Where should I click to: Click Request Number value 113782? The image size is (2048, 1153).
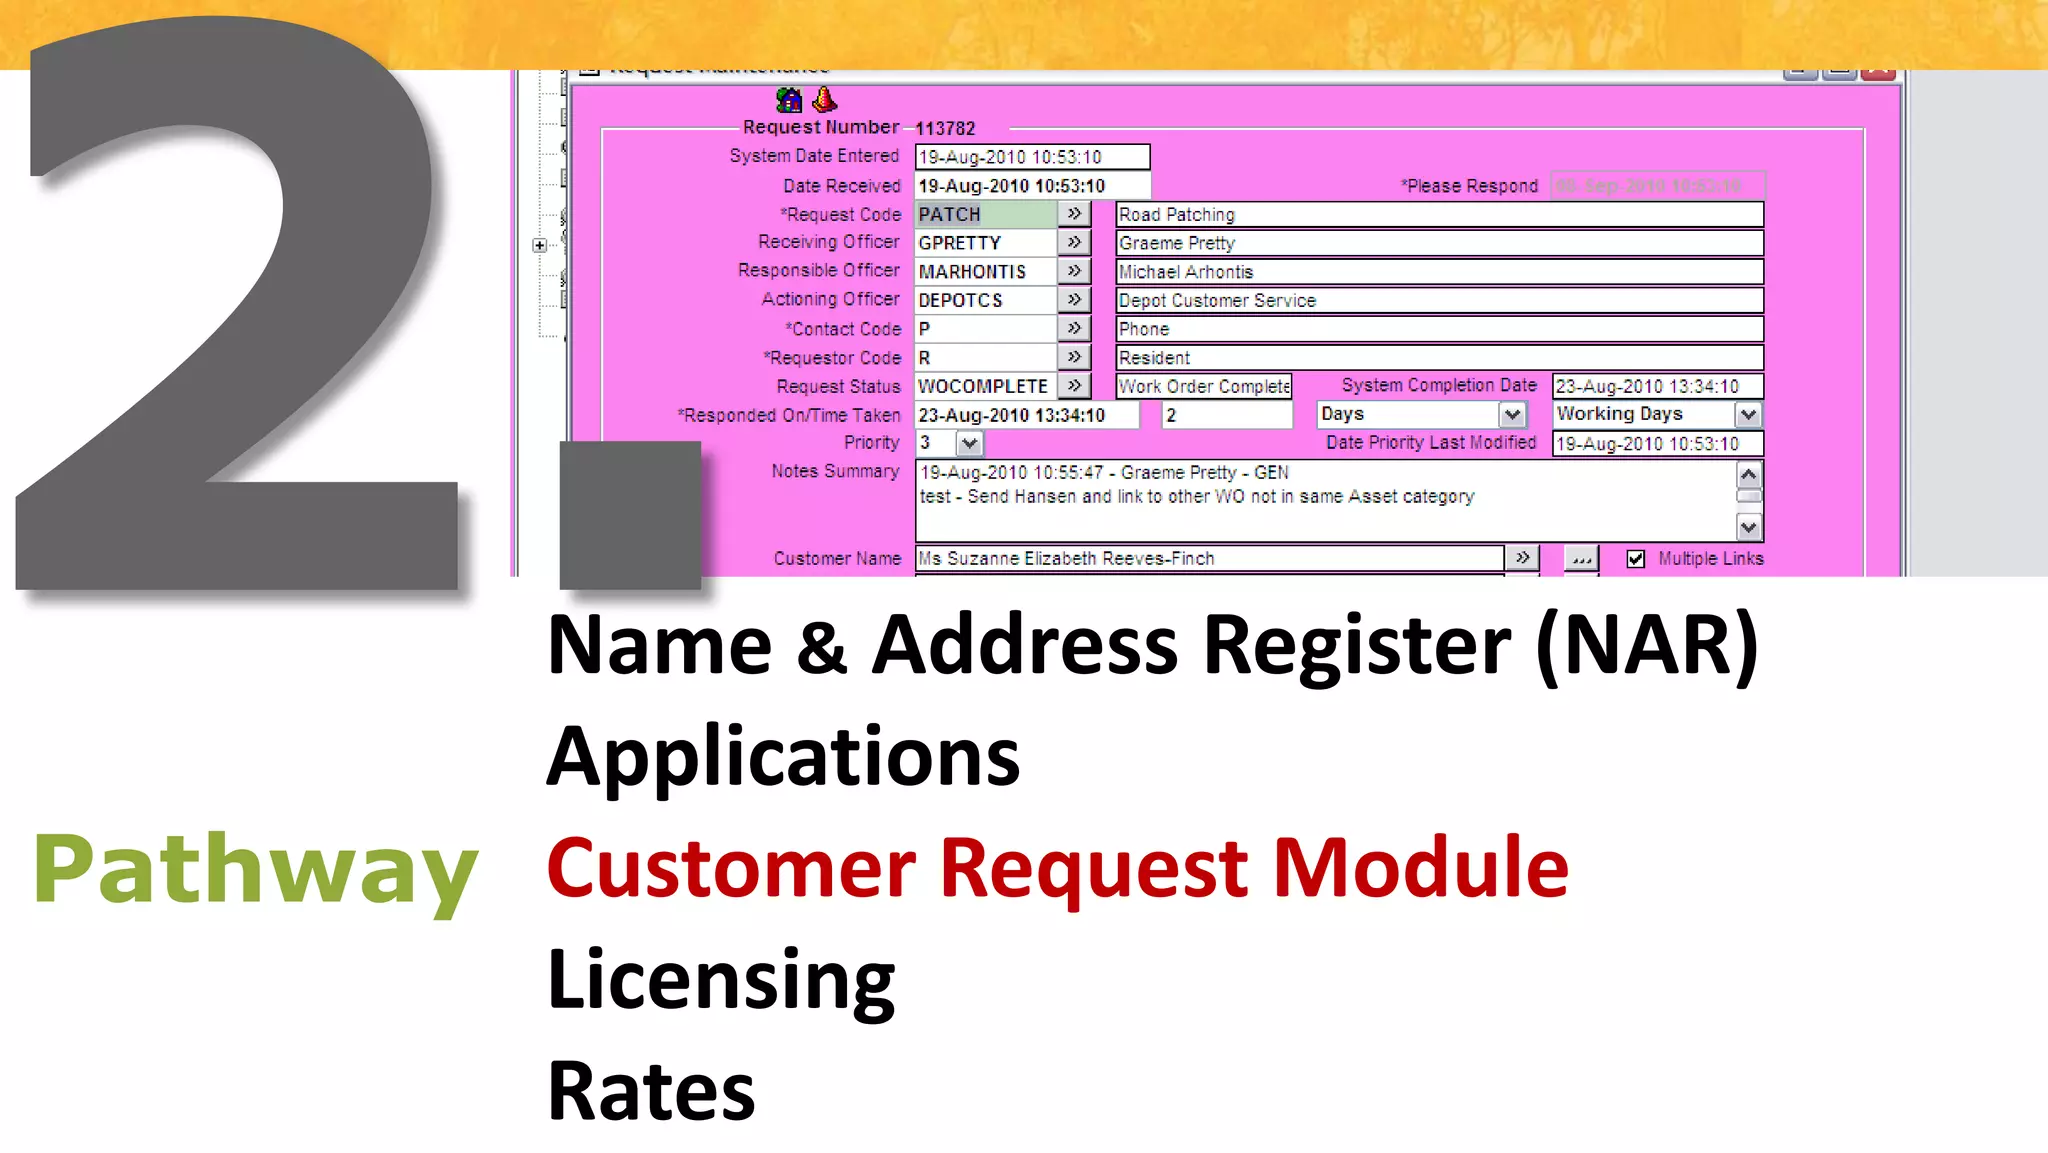945,128
